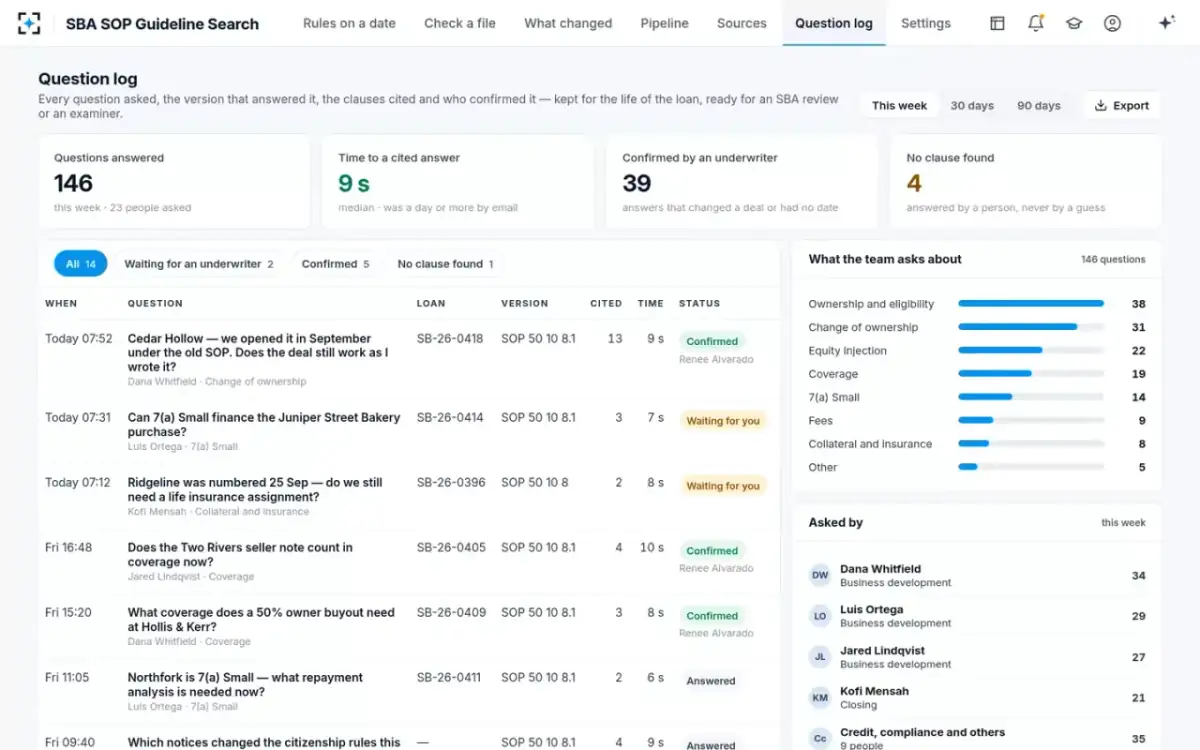Click the Answered badge for SB-26-0411
The height and width of the screenshot is (750, 1200).
(711, 681)
